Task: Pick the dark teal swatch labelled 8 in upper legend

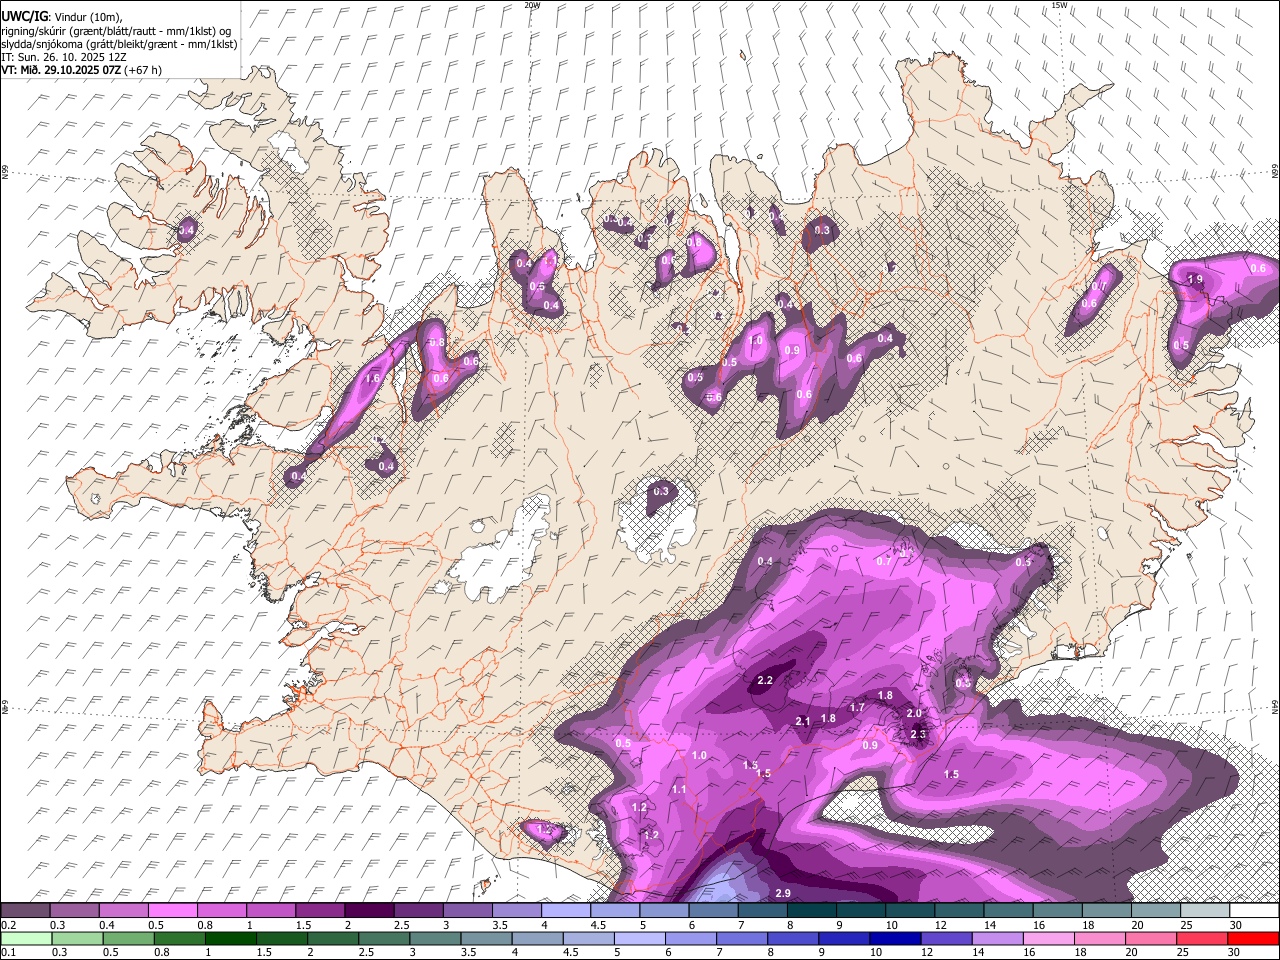Action: (x=811, y=911)
